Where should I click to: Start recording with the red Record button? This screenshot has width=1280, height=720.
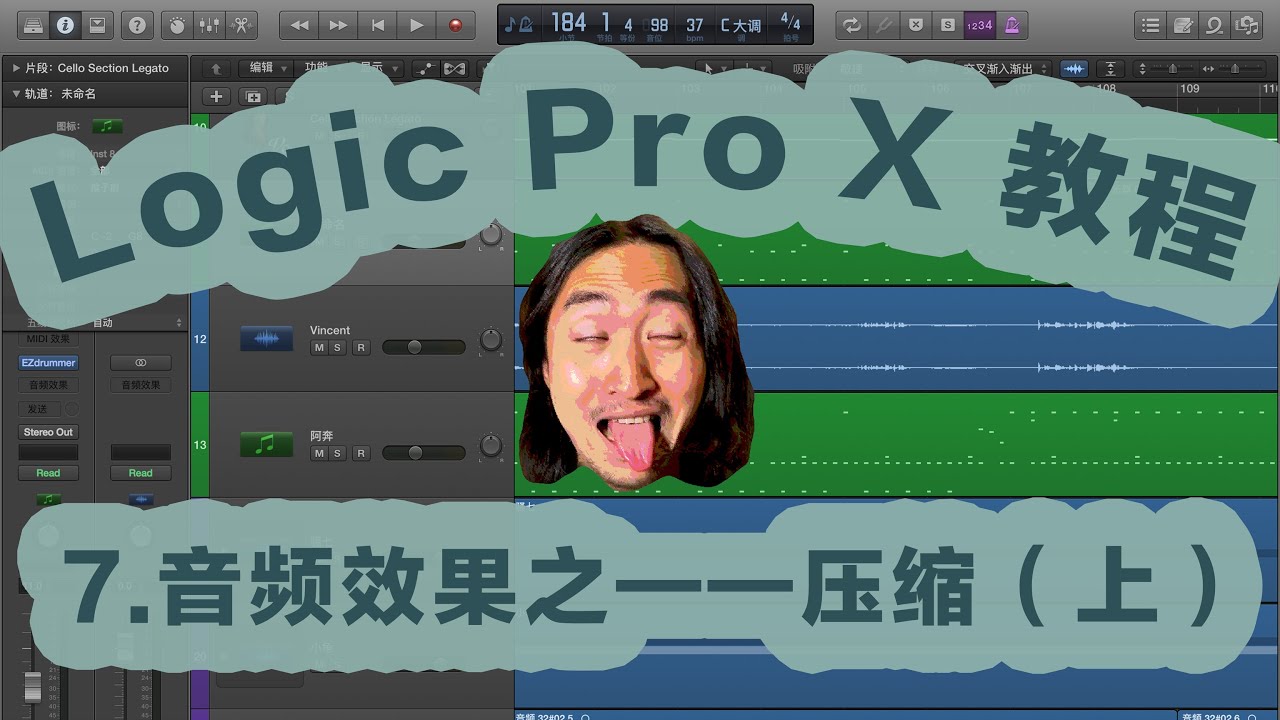[456, 25]
